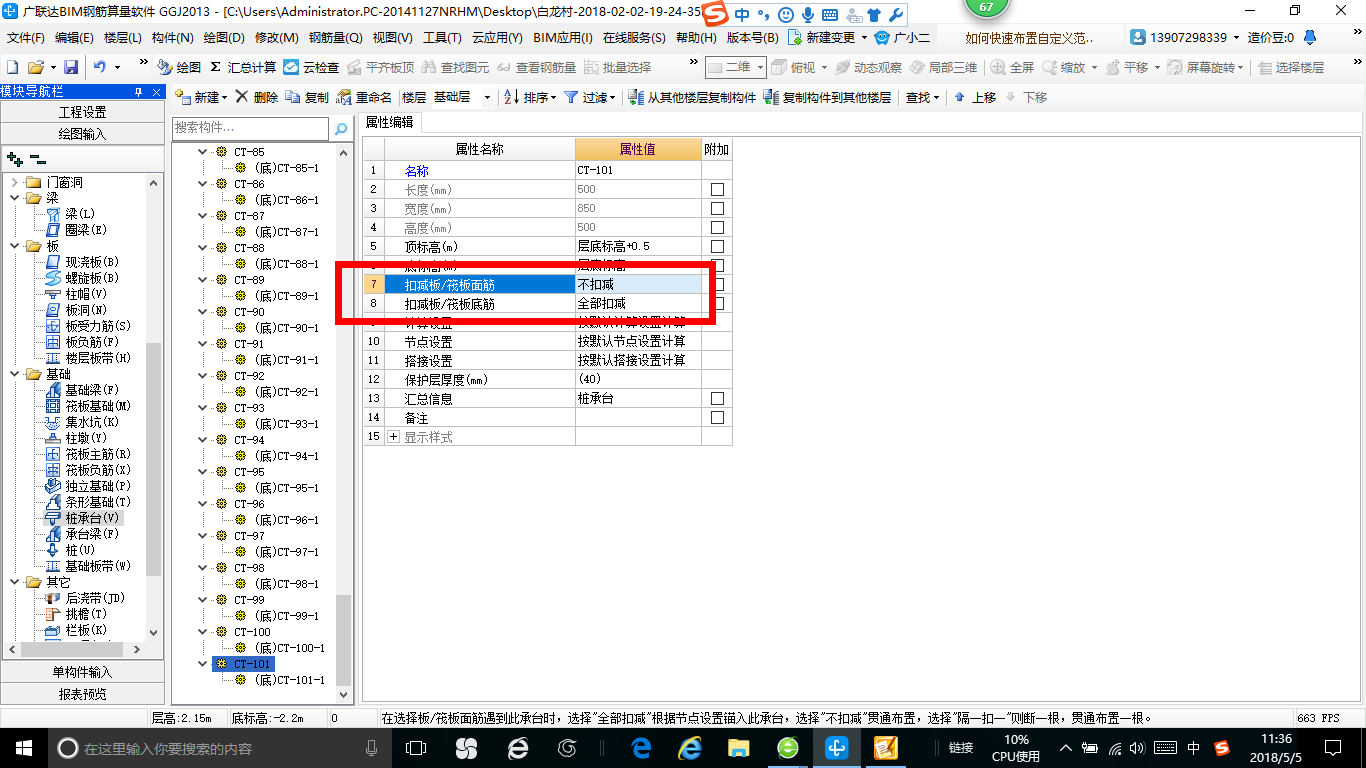
Task: Save the project with the floppy disk icon
Action: coord(71,67)
